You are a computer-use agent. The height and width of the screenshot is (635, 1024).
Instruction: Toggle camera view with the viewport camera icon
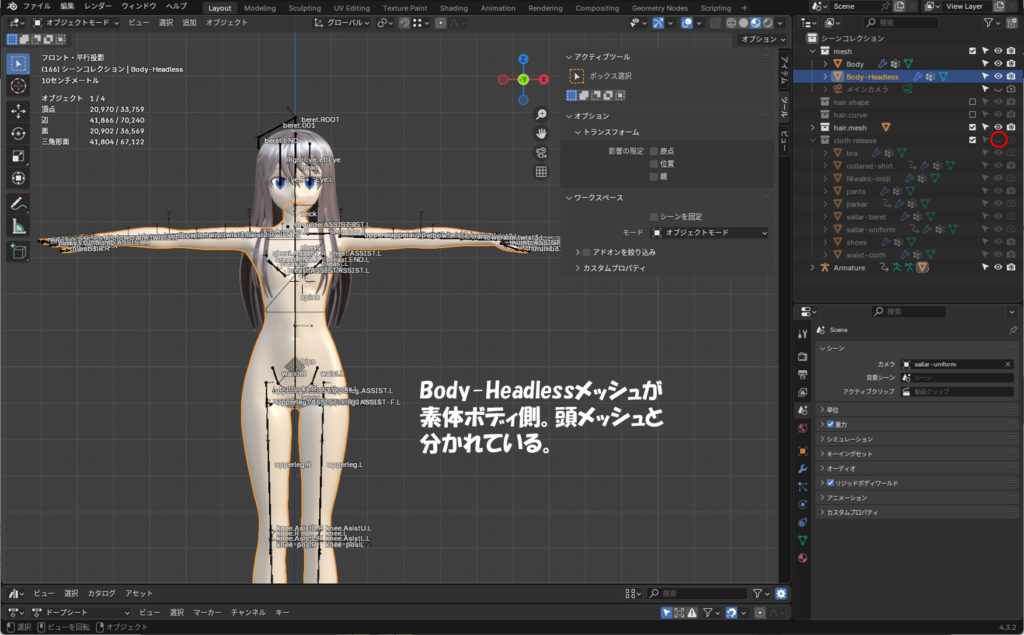coord(541,152)
